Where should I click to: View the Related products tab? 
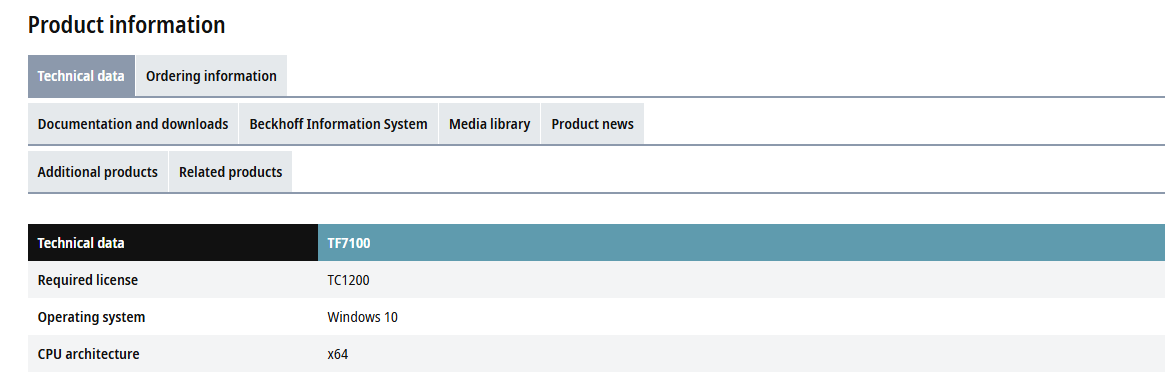coord(230,172)
